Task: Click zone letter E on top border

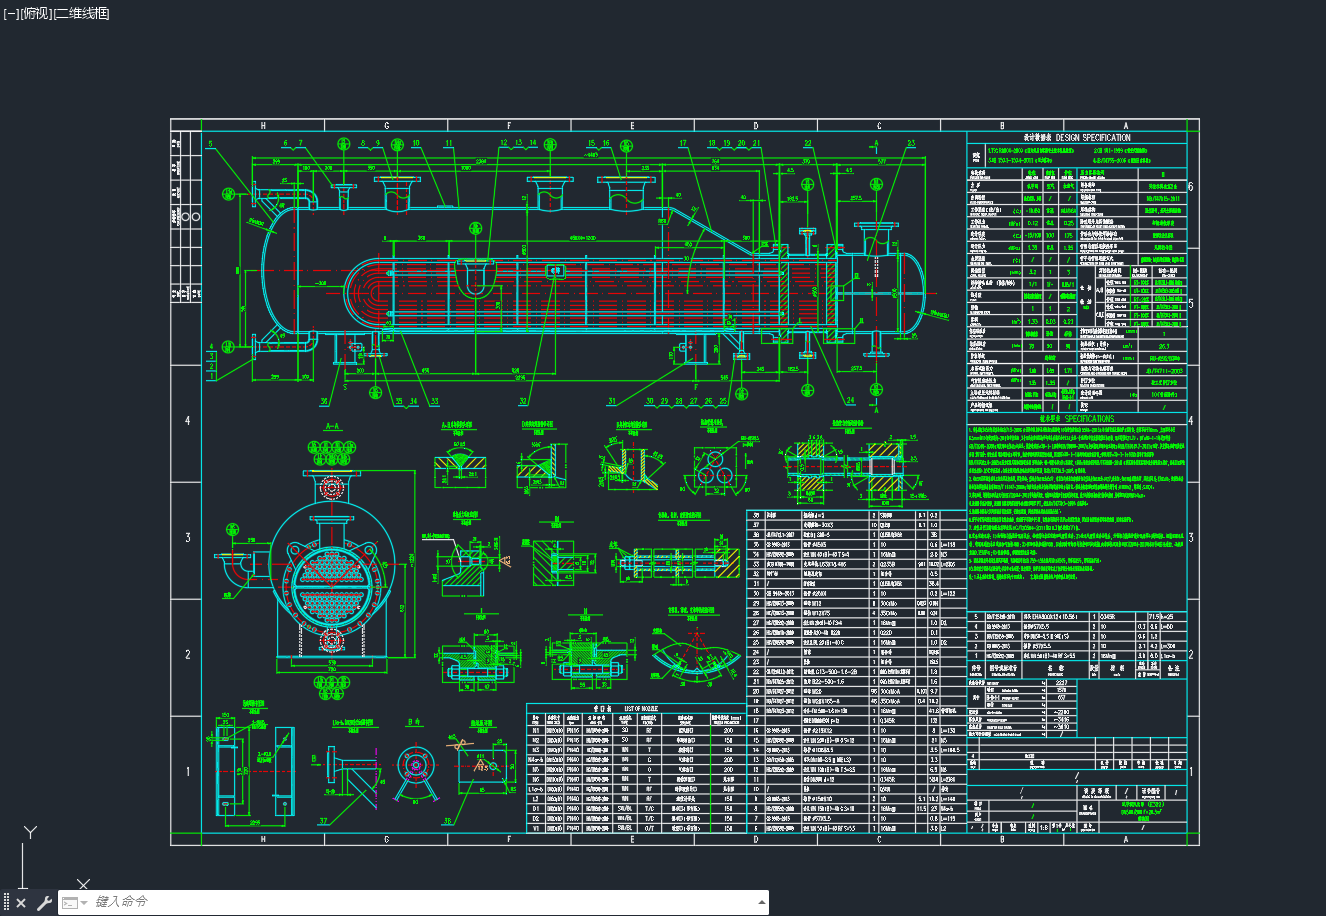Action: click(x=632, y=126)
